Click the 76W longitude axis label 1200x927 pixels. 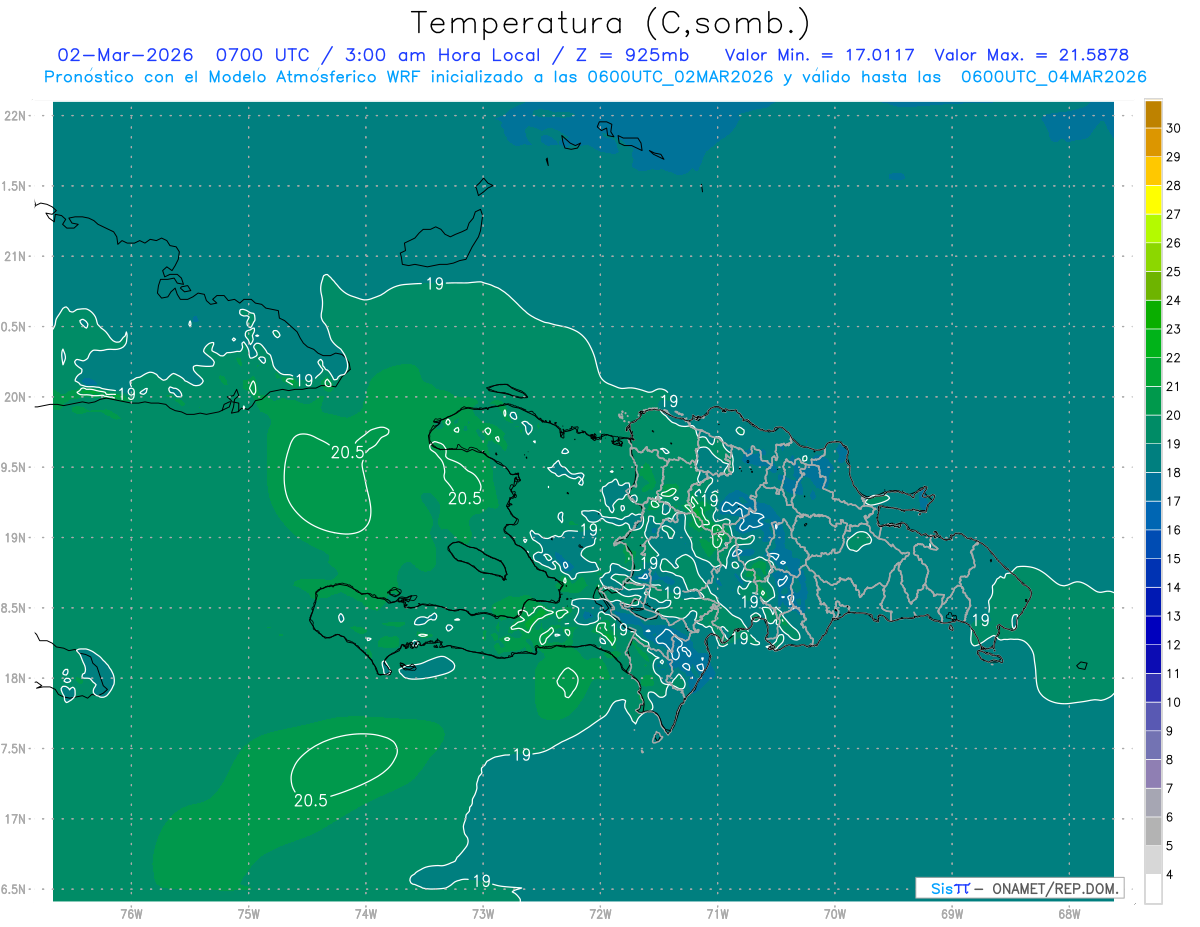[131, 912]
